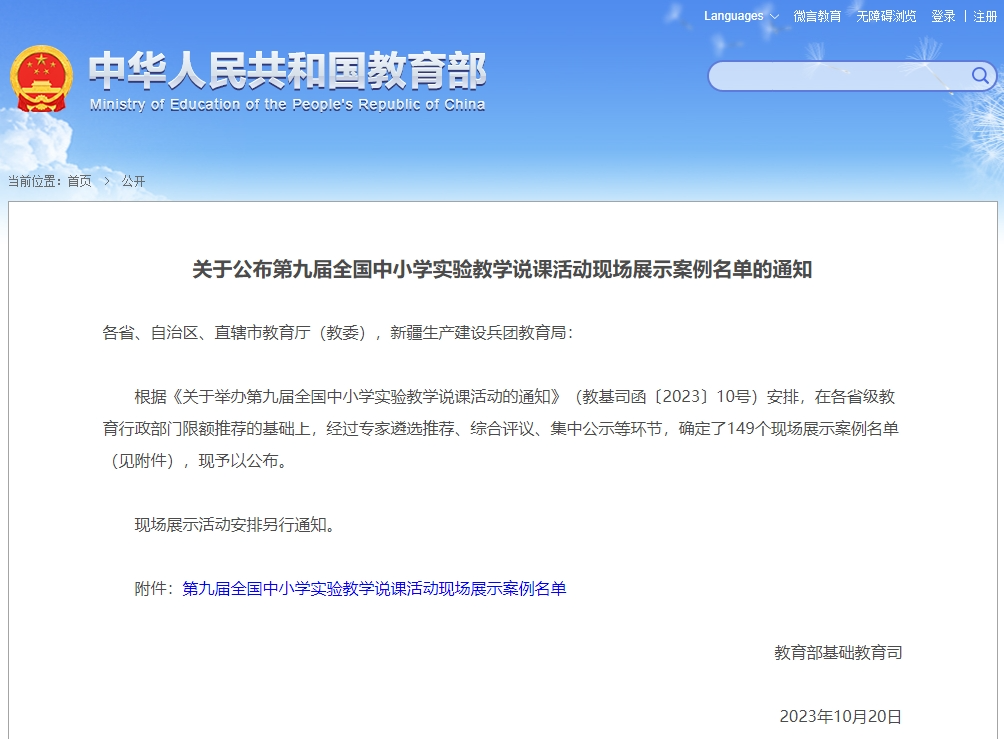Open the 第九届全国中小学实验教学说课活动现场展示案例名单 attachment
The height and width of the screenshot is (739, 1004).
pyautogui.click(x=374, y=589)
